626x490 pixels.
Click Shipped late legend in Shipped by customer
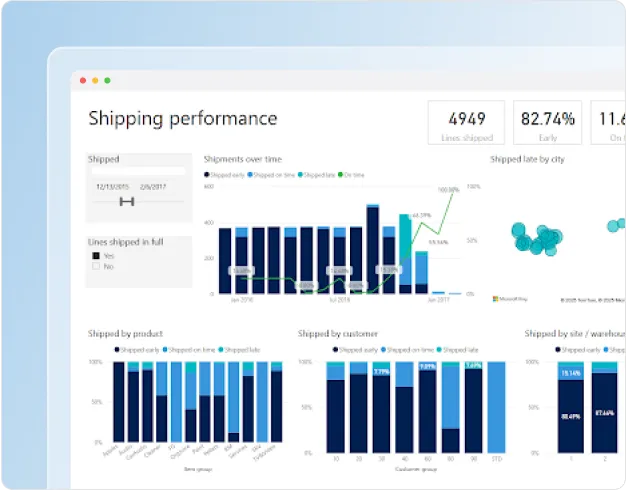[x=458, y=350]
